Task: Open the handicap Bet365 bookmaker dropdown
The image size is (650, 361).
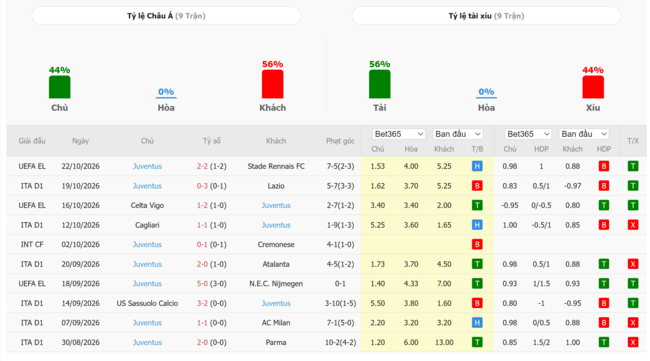Action: 528,134
